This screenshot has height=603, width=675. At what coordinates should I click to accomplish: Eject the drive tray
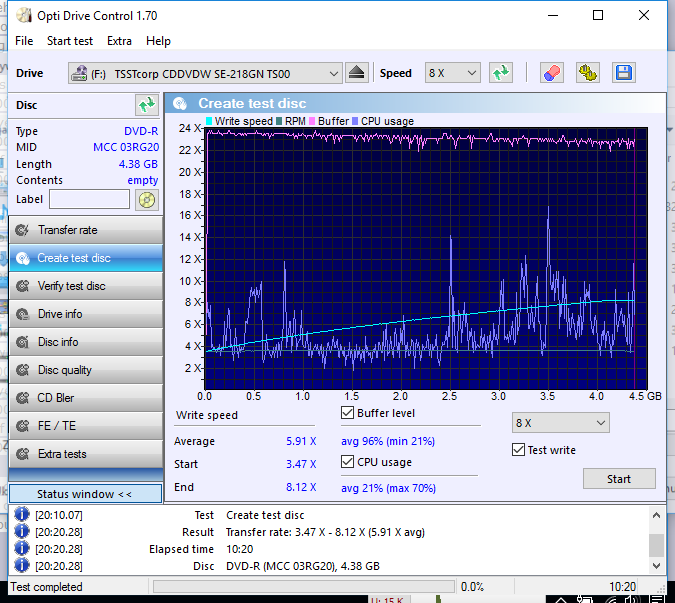pyautogui.click(x=356, y=73)
